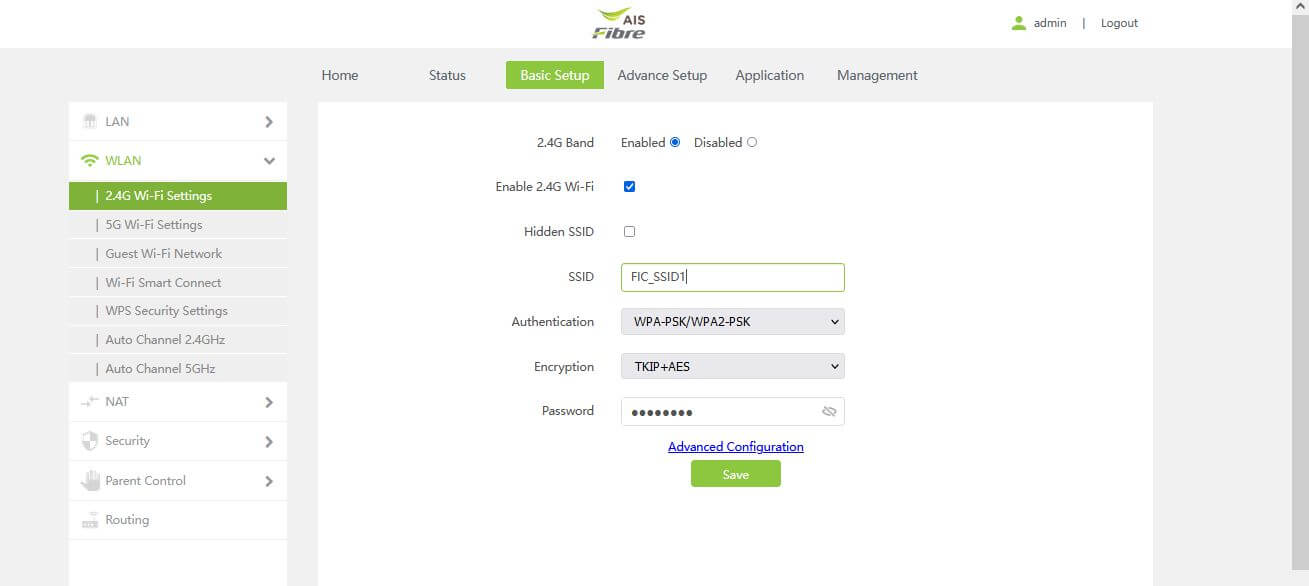This screenshot has height=586, width=1309.
Task: Open the Authentication dropdown
Action: pos(732,322)
